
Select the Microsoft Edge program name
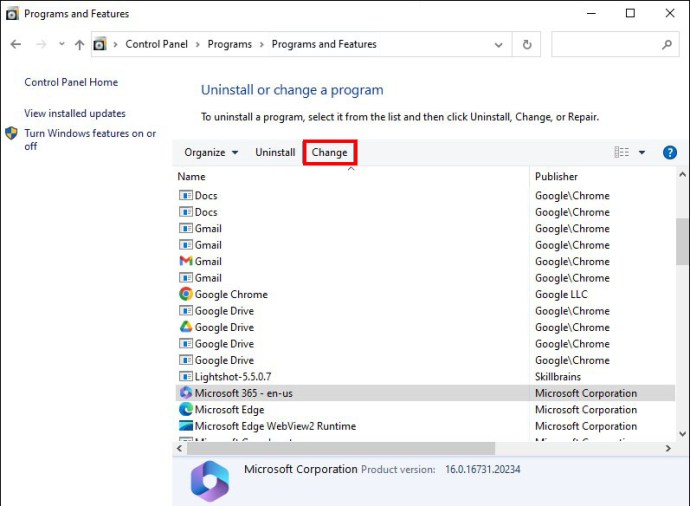(229, 410)
